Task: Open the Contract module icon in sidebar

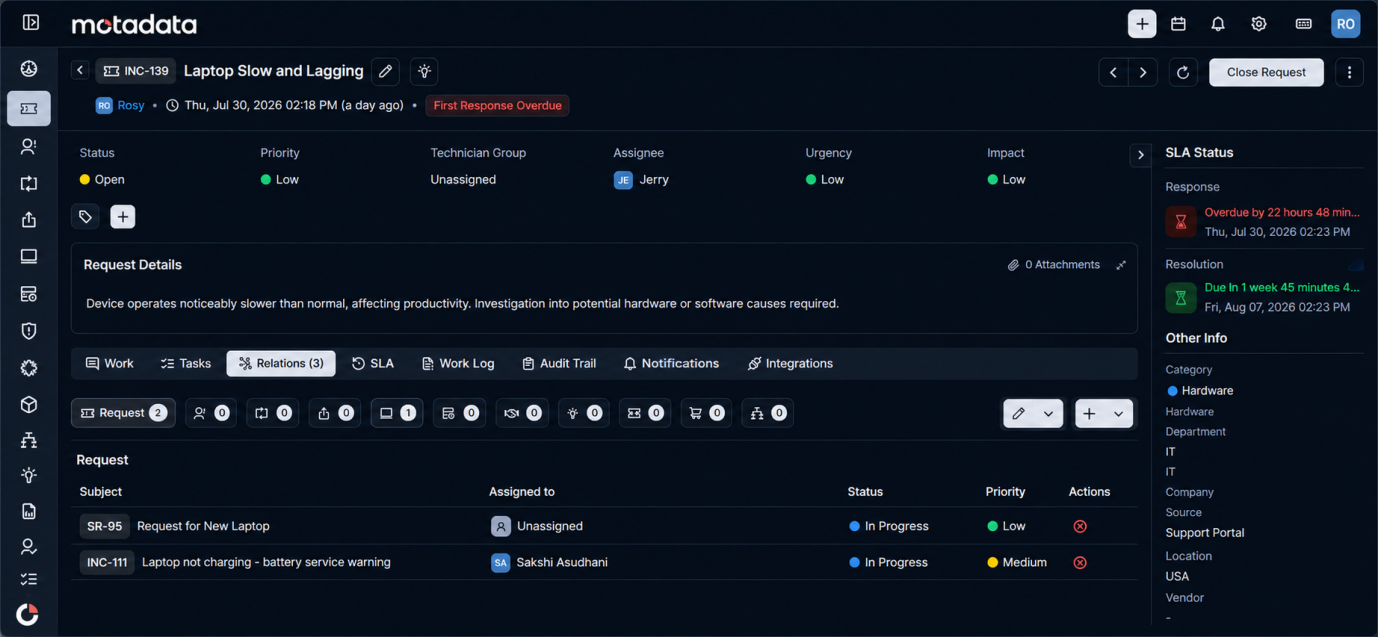Action: coord(29,294)
